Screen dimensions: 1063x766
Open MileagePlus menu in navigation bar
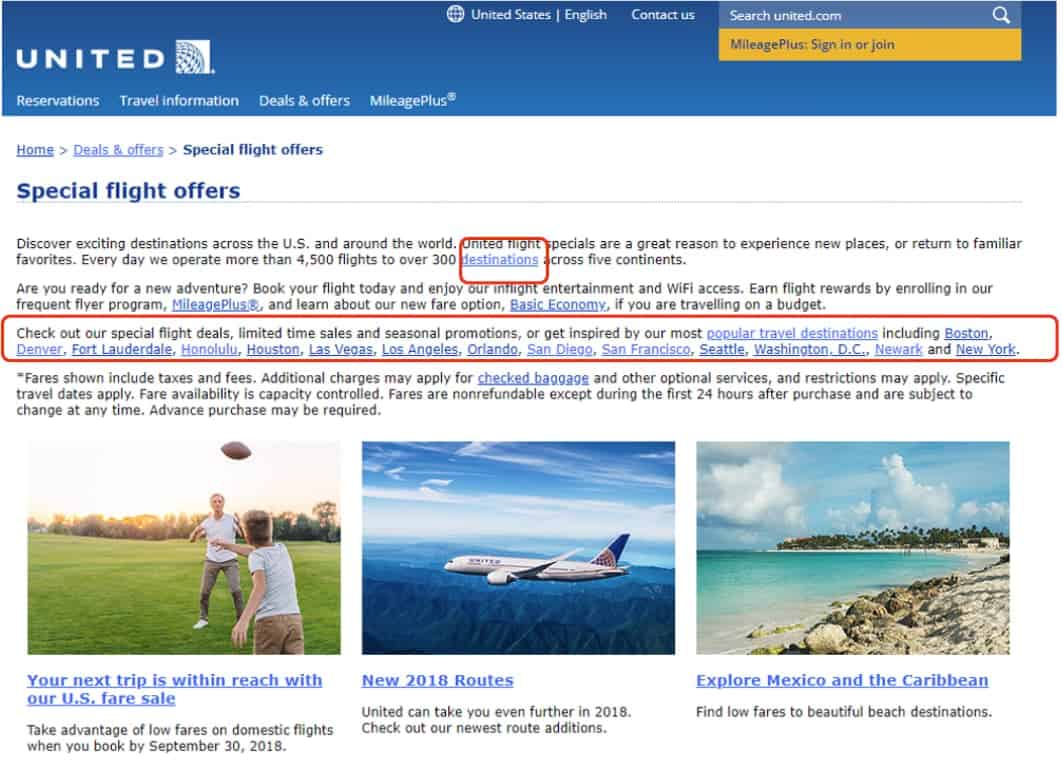[x=412, y=100]
